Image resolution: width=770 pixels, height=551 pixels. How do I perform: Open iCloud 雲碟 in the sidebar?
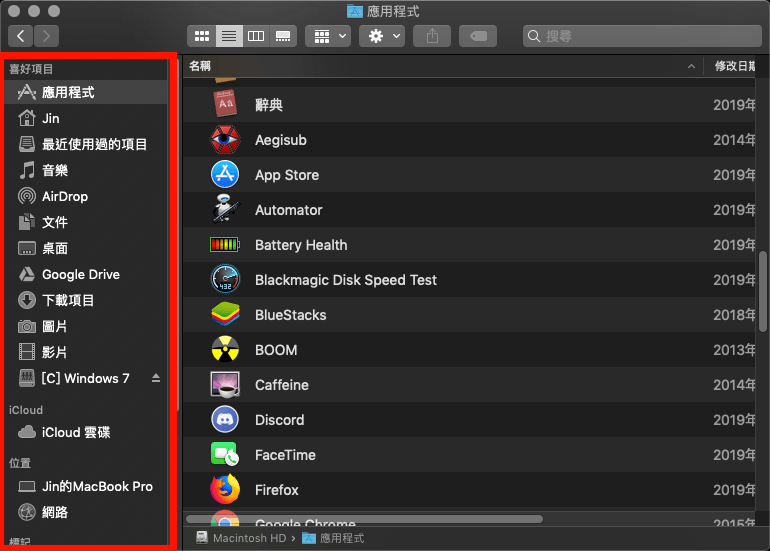click(x=86, y=433)
